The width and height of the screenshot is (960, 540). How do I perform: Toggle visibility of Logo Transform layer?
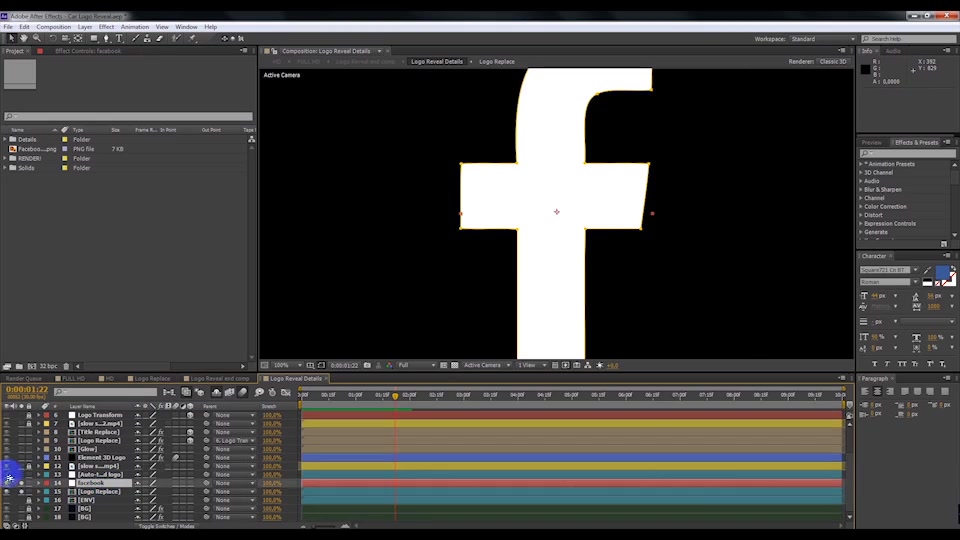[7, 415]
